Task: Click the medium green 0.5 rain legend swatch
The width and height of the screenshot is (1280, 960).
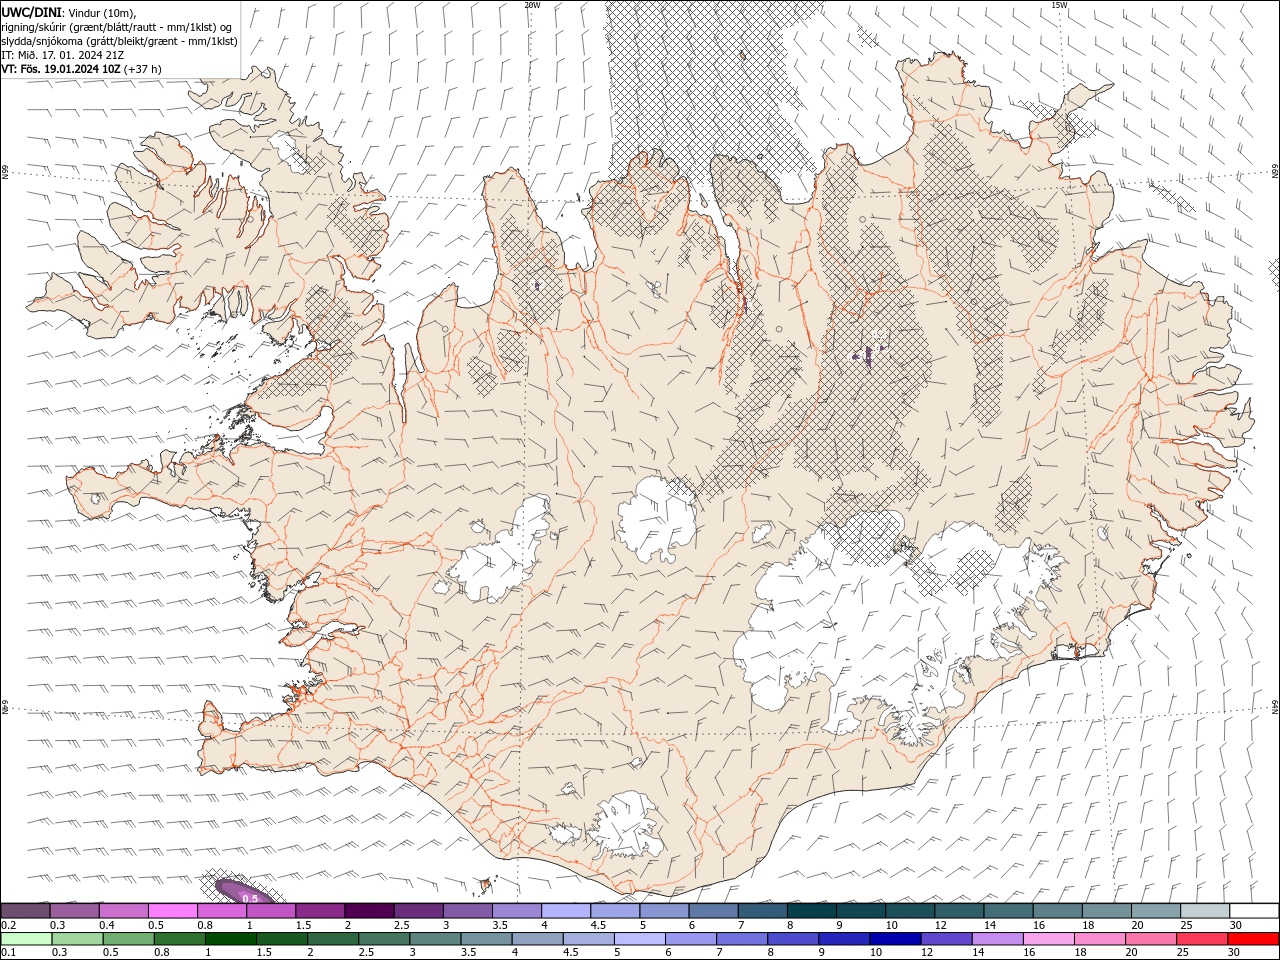Action: pos(128,939)
